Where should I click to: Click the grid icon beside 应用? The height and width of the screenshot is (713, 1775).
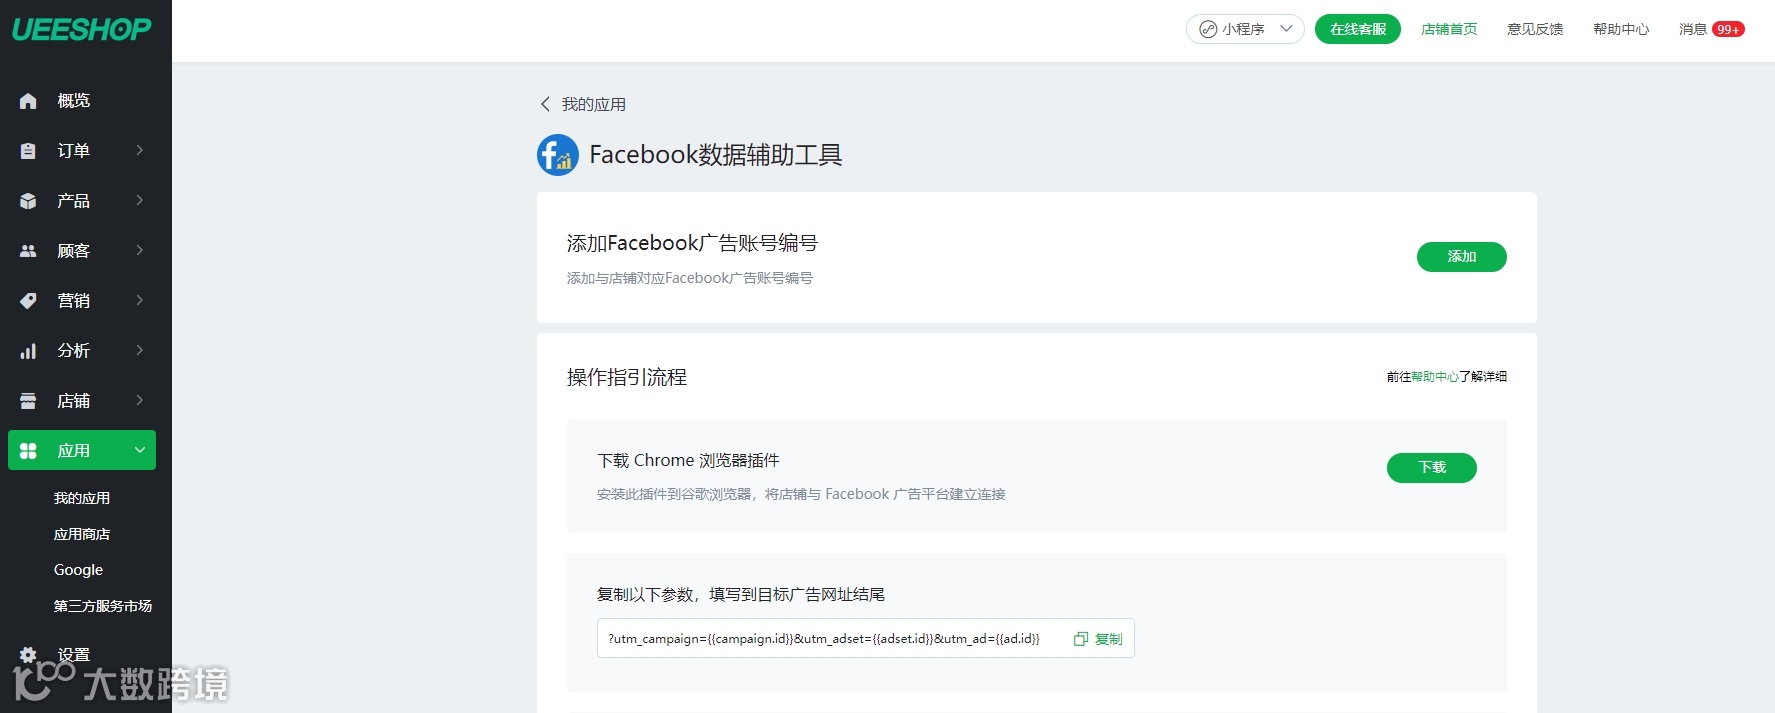click(28, 451)
